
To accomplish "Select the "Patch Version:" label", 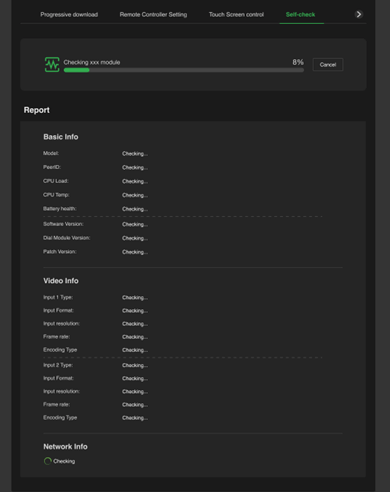I will (x=59, y=252).
